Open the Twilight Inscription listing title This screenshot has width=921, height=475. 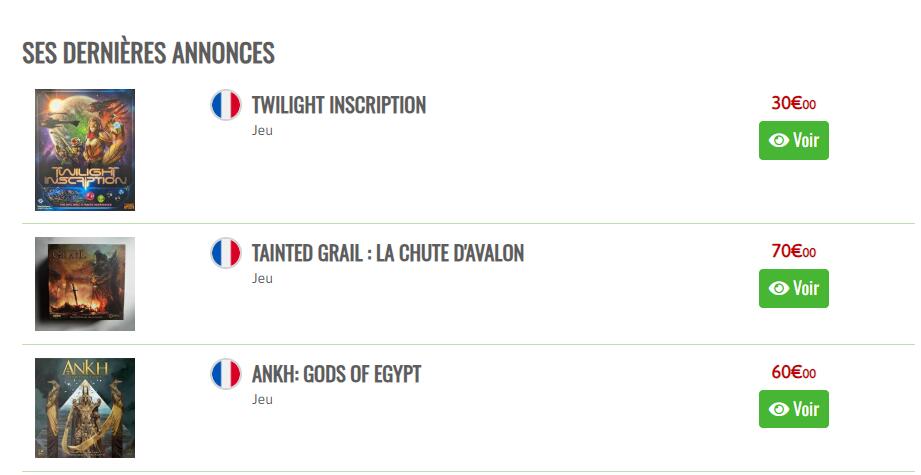[339, 105]
